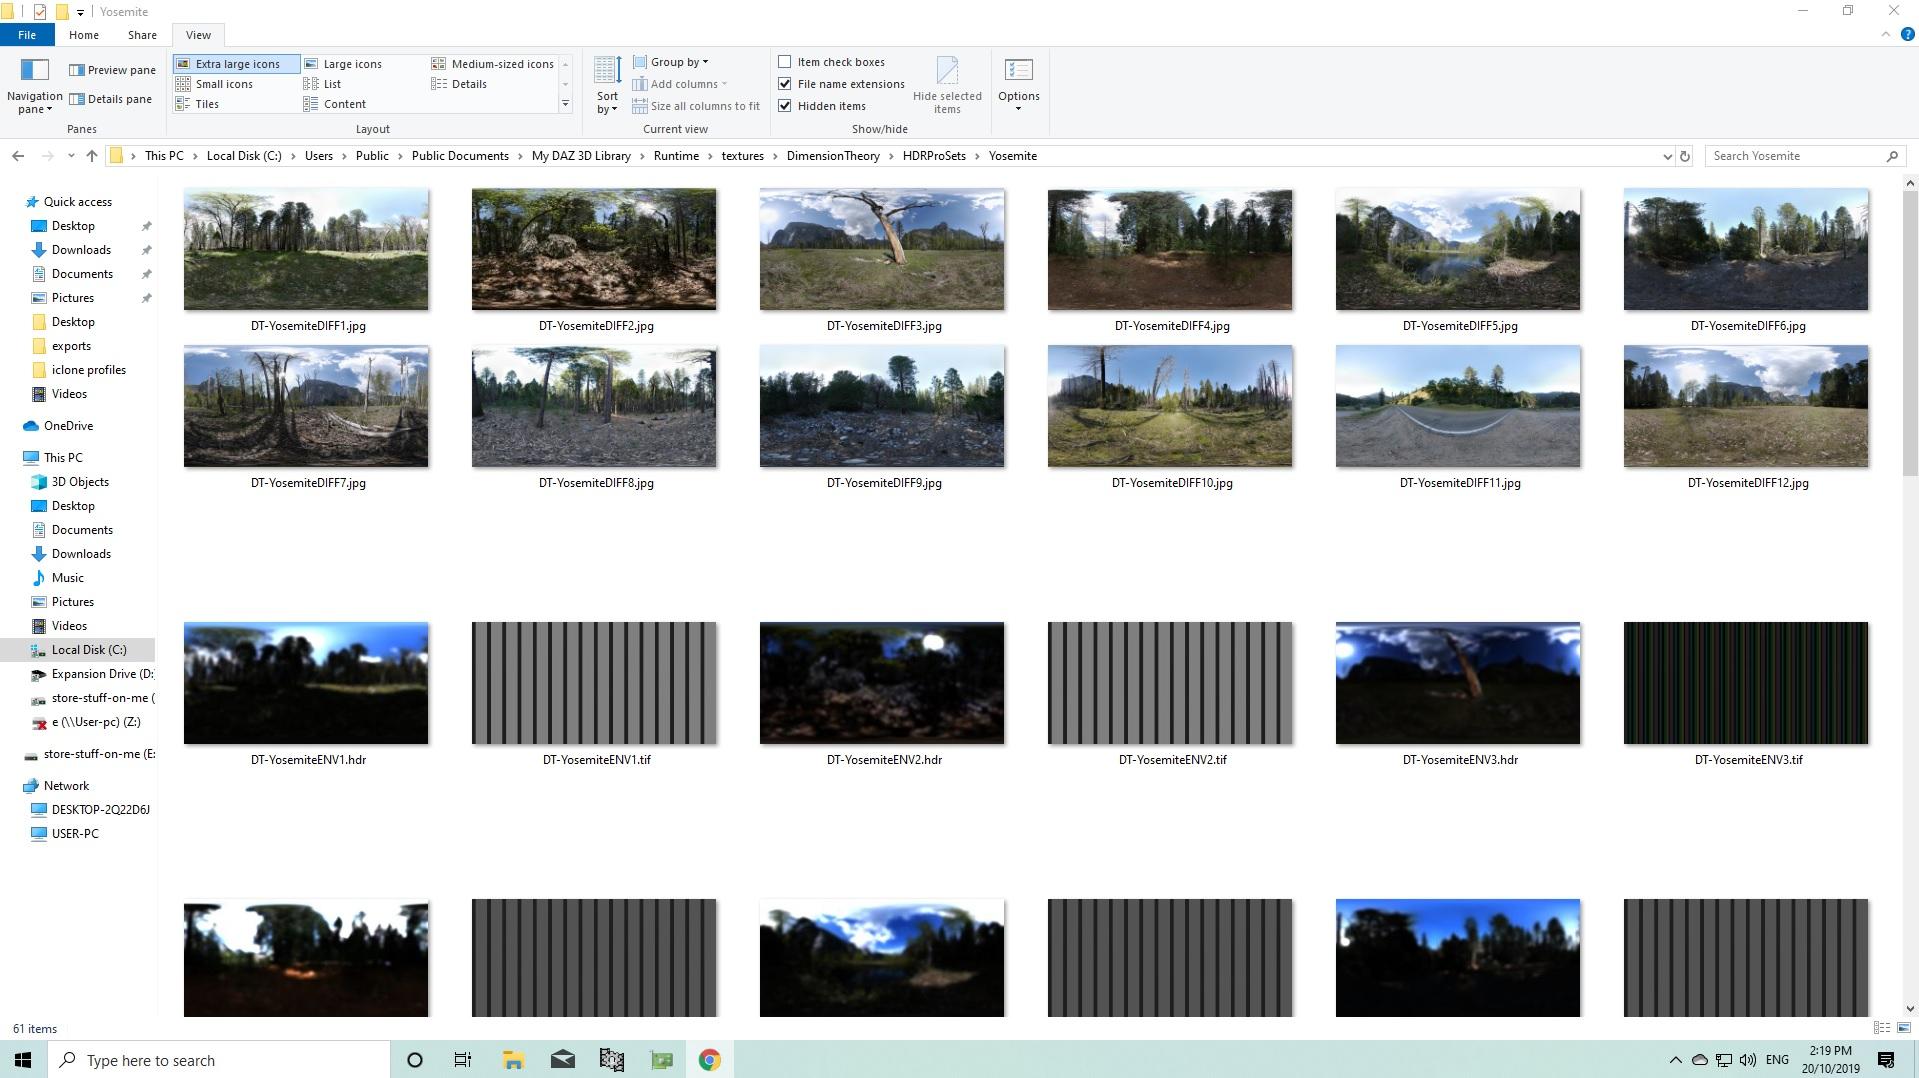
Task: Navigate to HDRProSets in breadcrumb
Action: (x=934, y=156)
